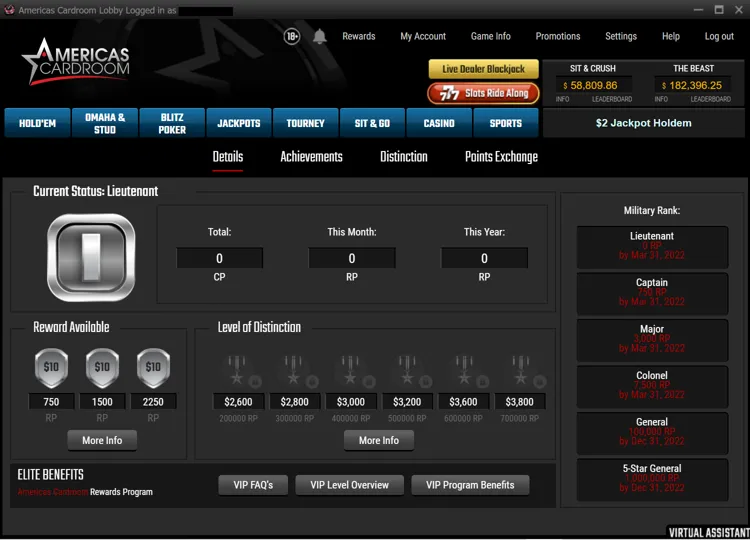Open the OMAHA & STUD game tab
The image size is (750, 540).
(x=105, y=123)
